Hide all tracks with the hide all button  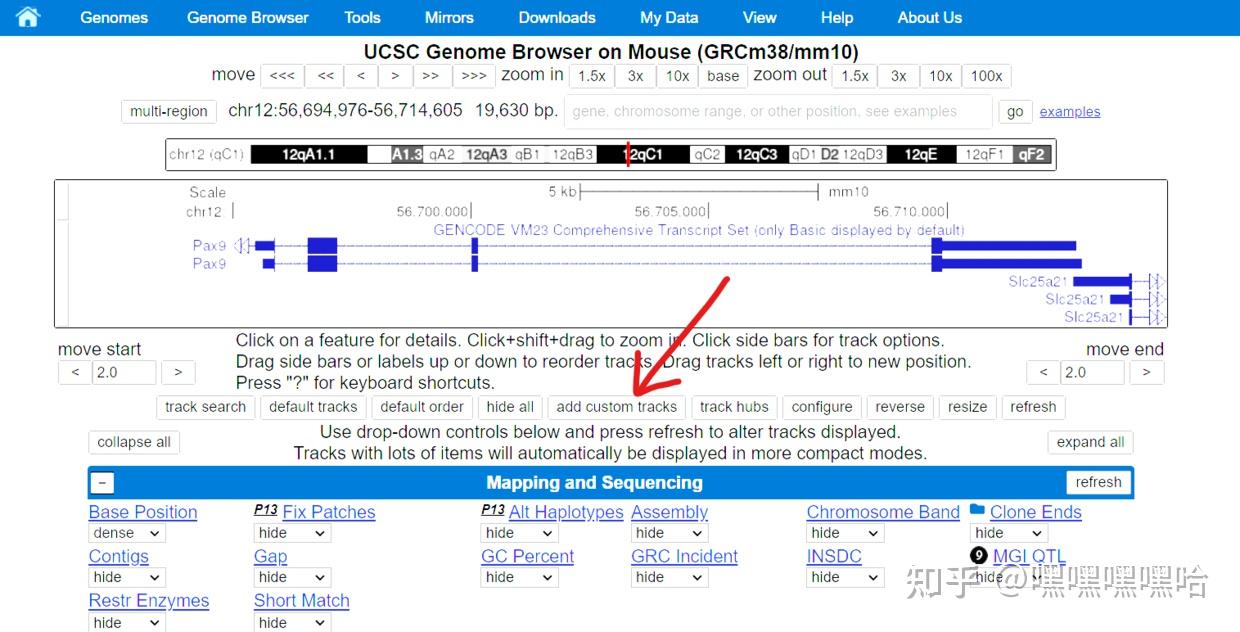coord(510,407)
